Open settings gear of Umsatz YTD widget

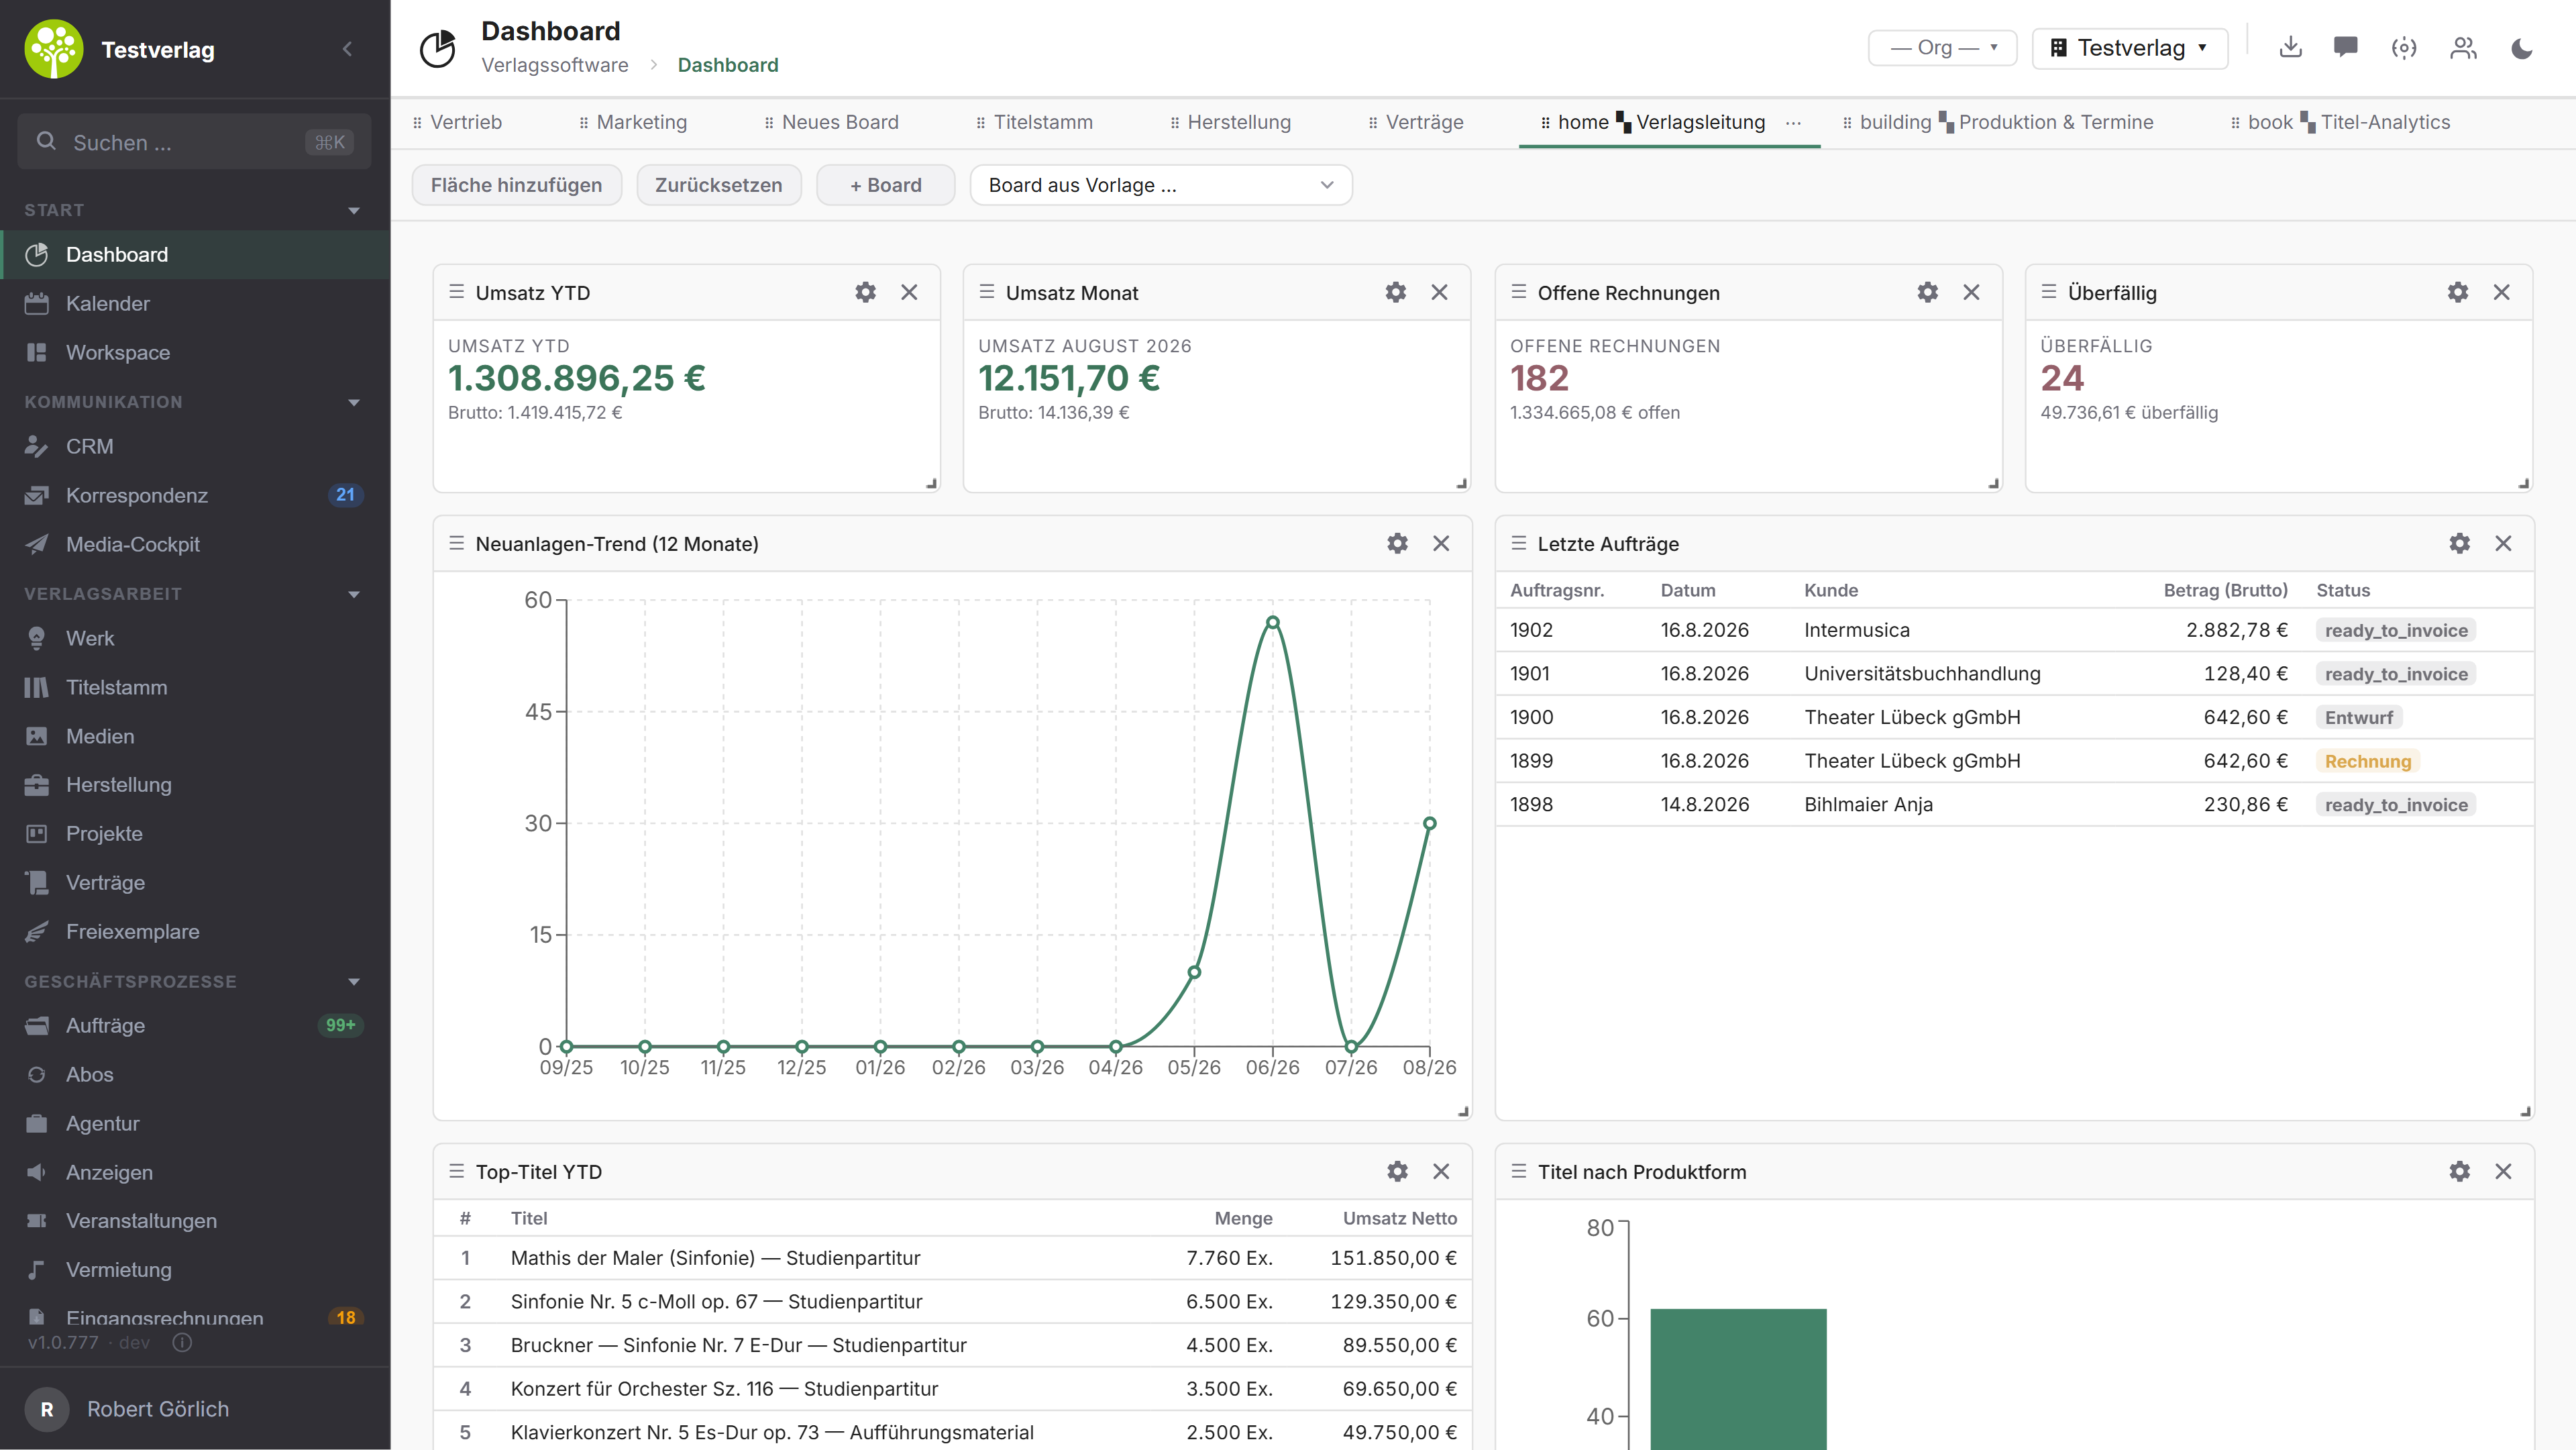pos(865,292)
